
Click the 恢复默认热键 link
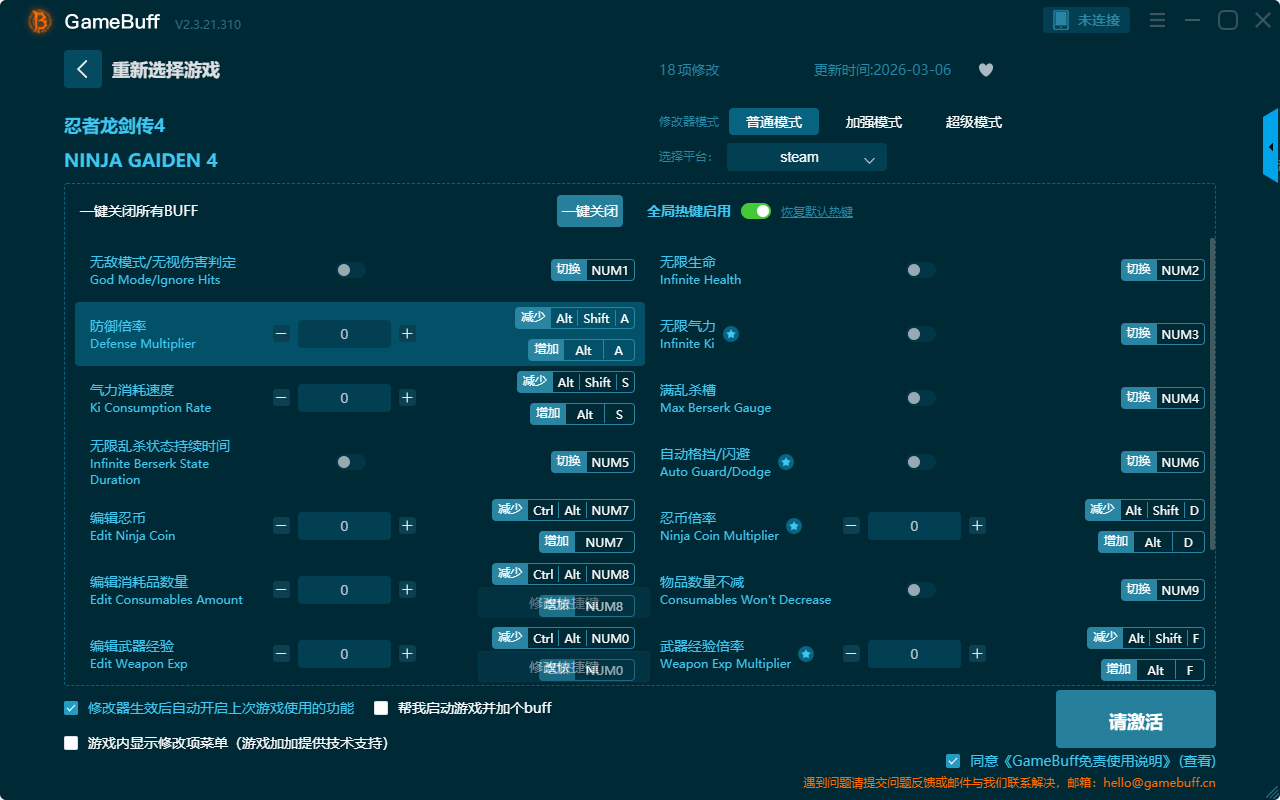(816, 212)
